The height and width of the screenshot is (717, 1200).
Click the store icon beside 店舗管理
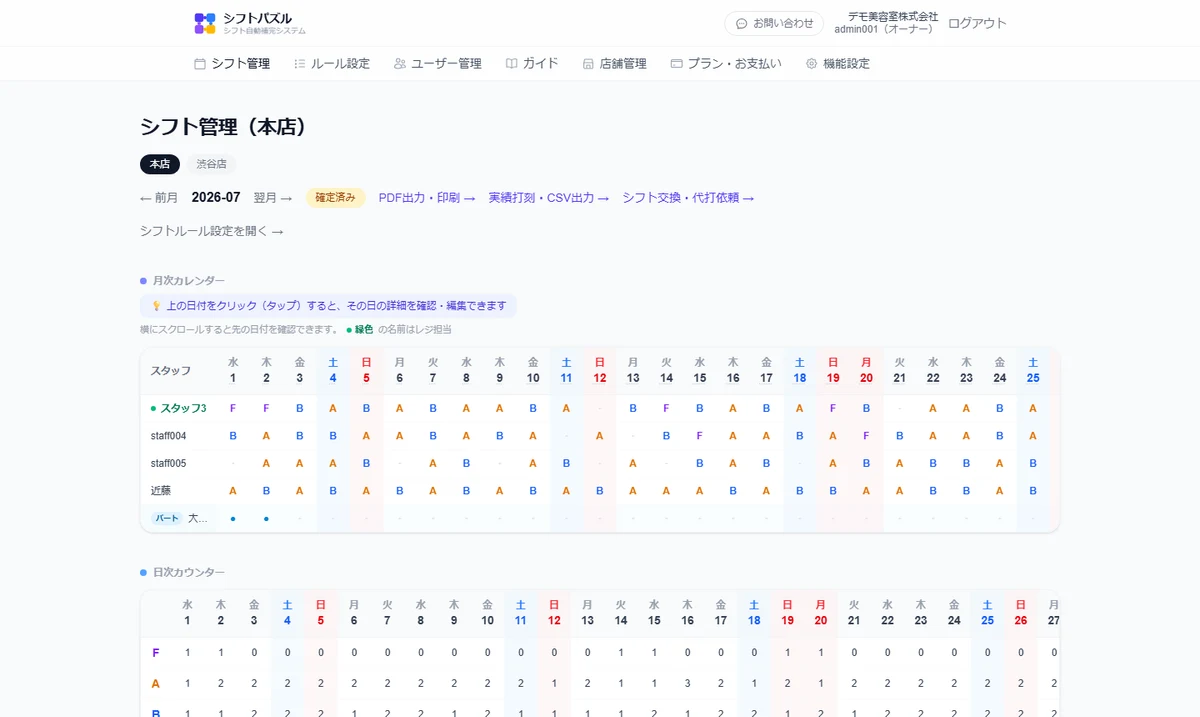pos(588,63)
